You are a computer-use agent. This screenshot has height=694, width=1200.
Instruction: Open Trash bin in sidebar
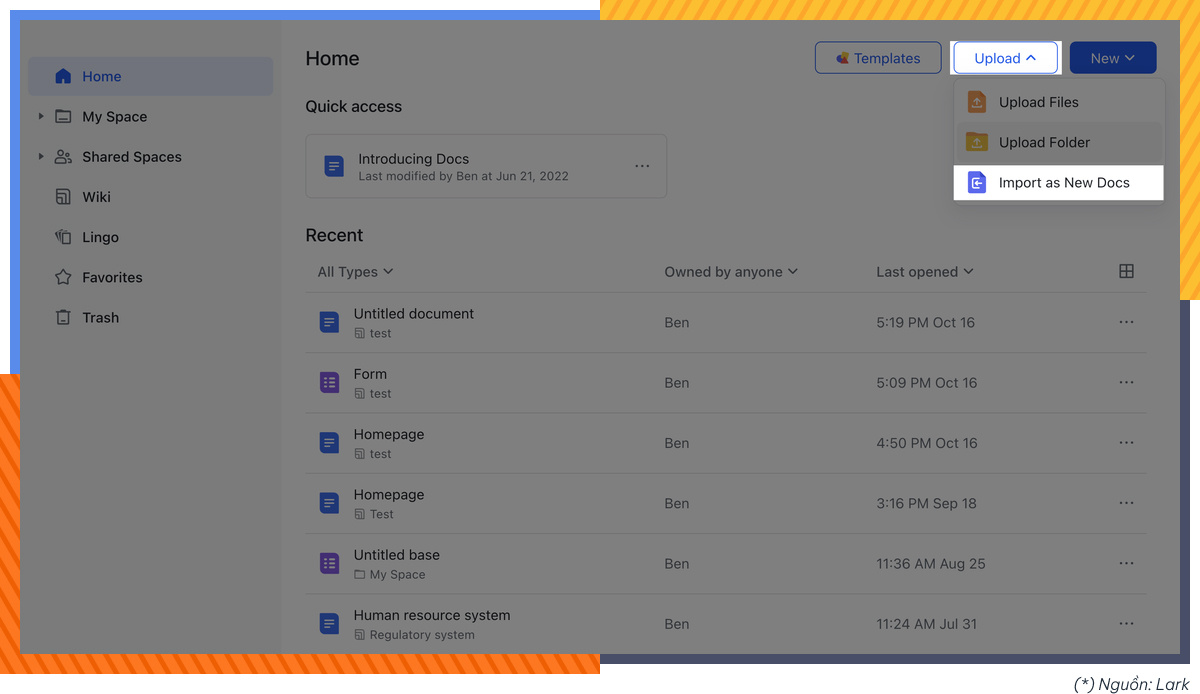63,317
